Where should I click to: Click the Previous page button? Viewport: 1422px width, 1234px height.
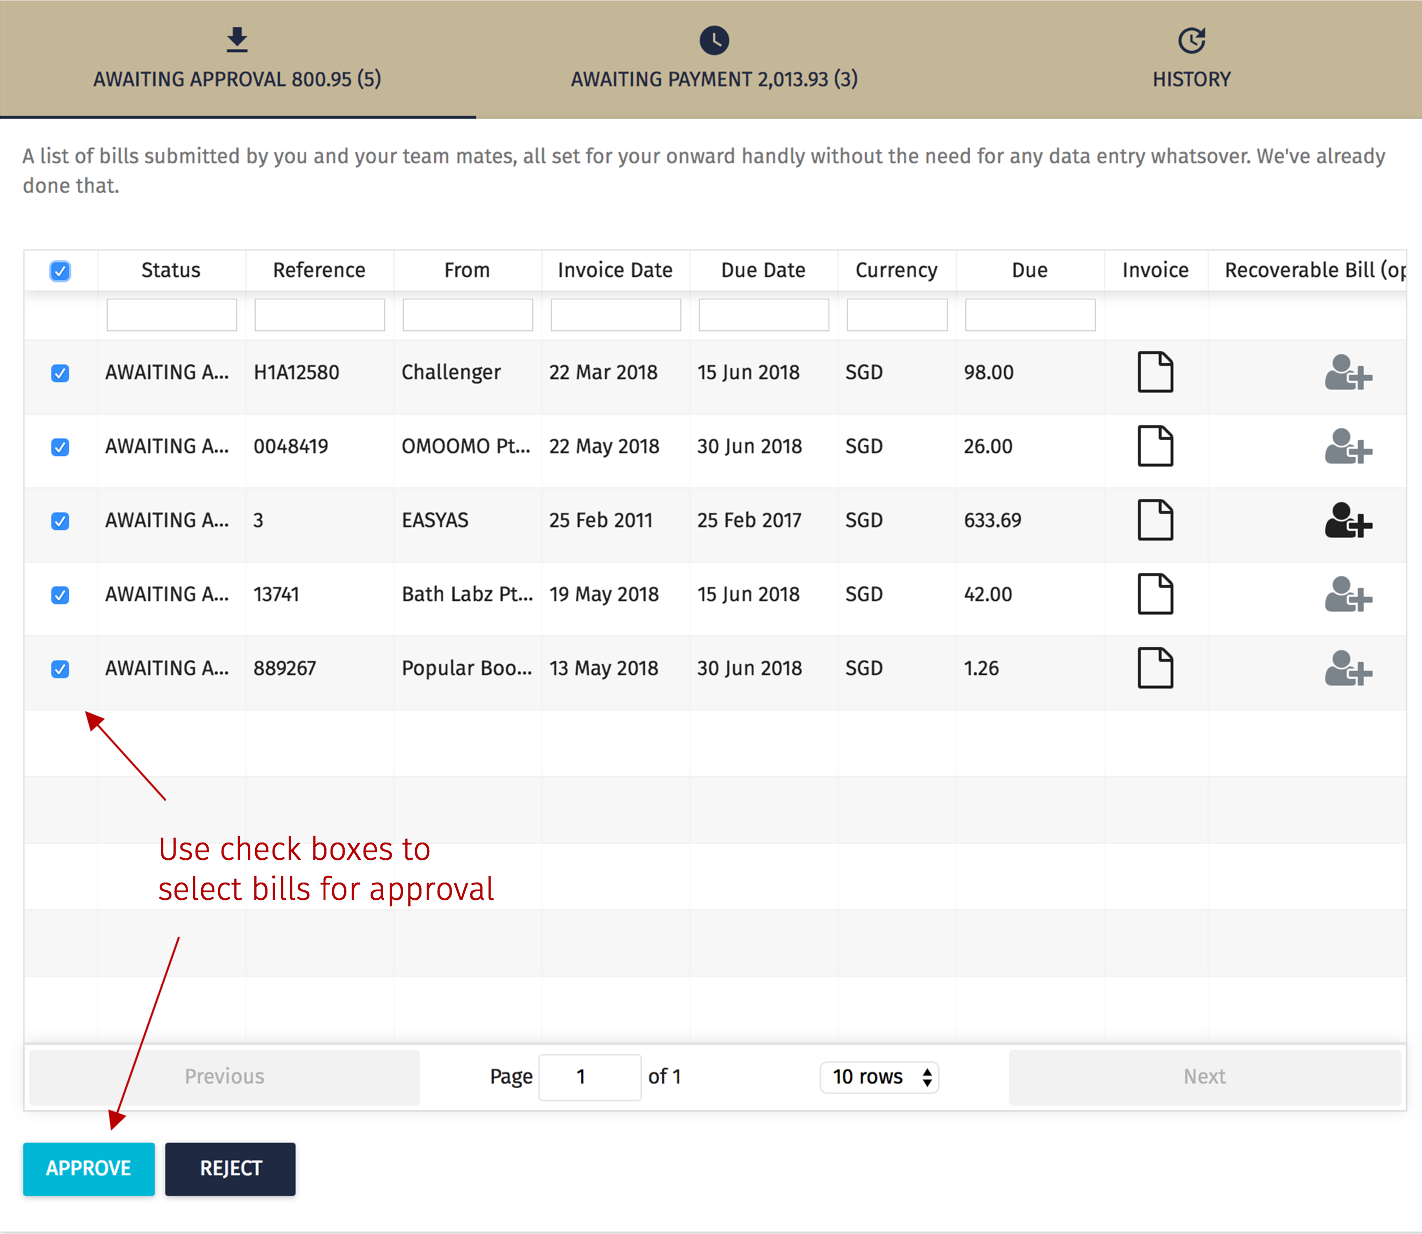[224, 1077]
